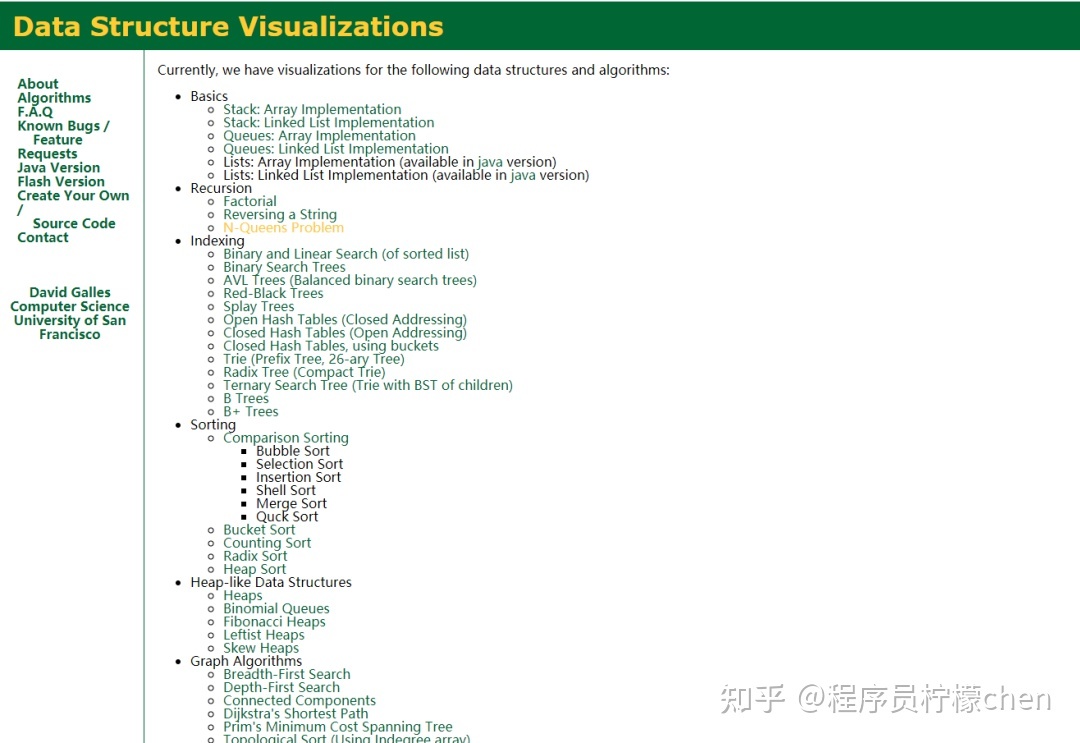Open Counting Sort visualization
1080x743 pixels.
(x=267, y=543)
